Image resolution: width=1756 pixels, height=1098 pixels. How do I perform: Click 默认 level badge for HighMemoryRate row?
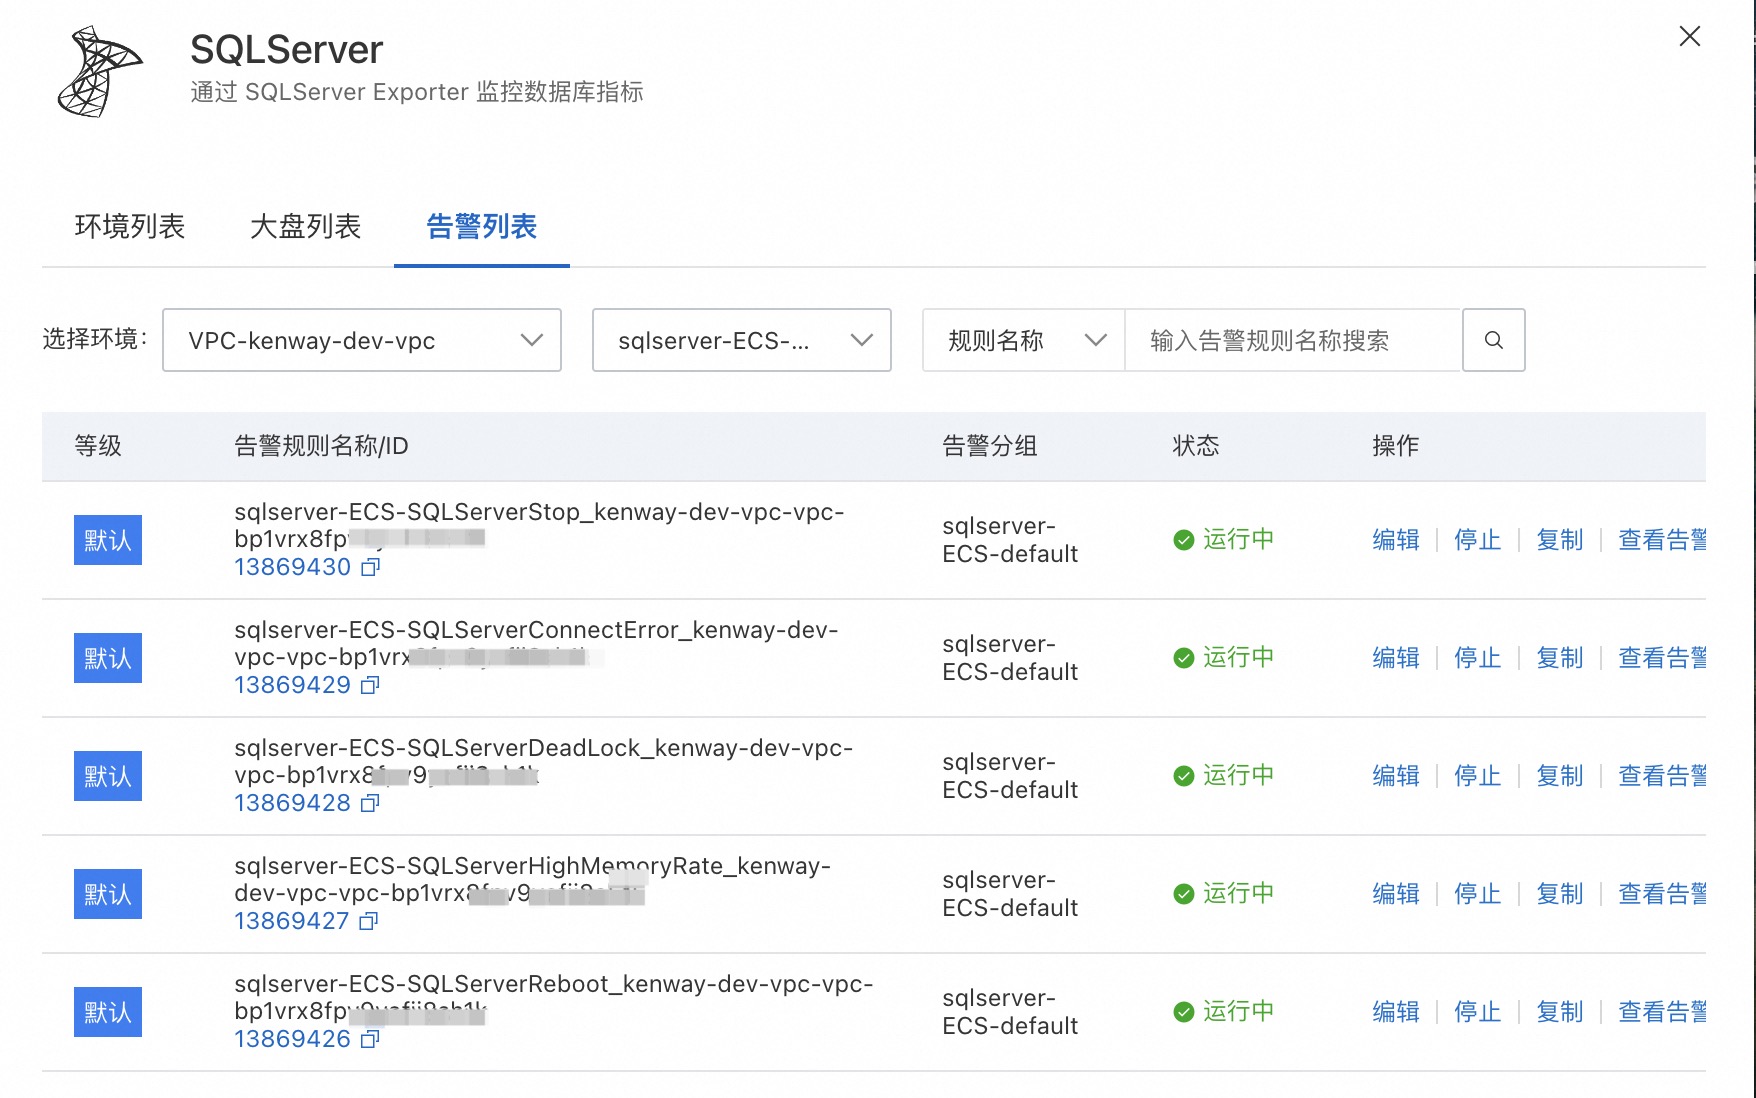click(x=108, y=894)
